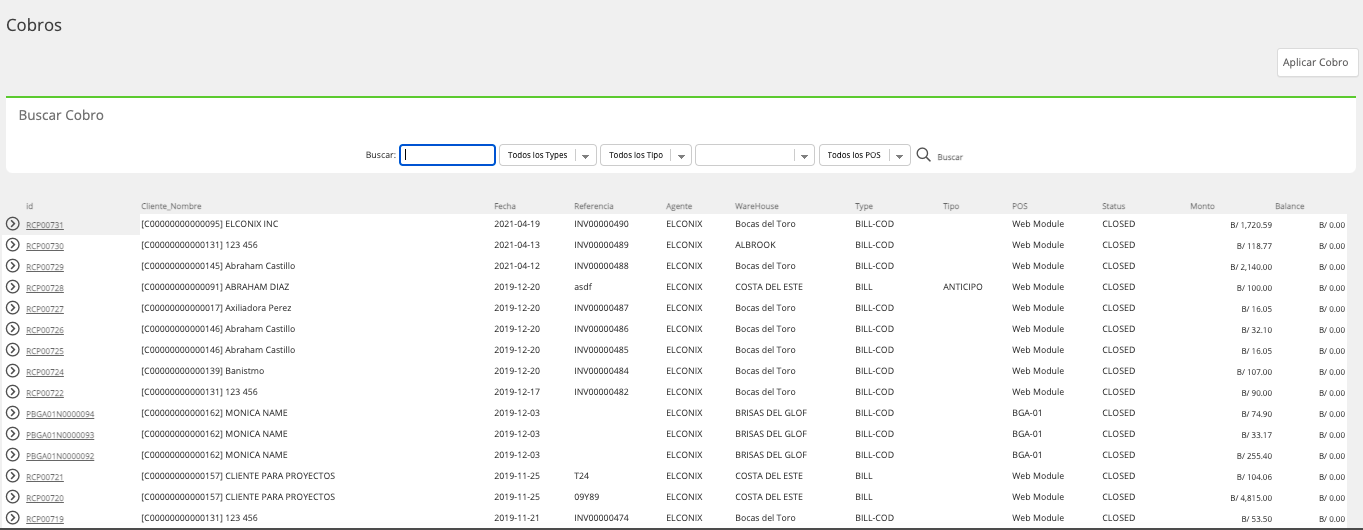Open row arrow icon for RCP00720
1363x530 pixels.
pos(13,497)
